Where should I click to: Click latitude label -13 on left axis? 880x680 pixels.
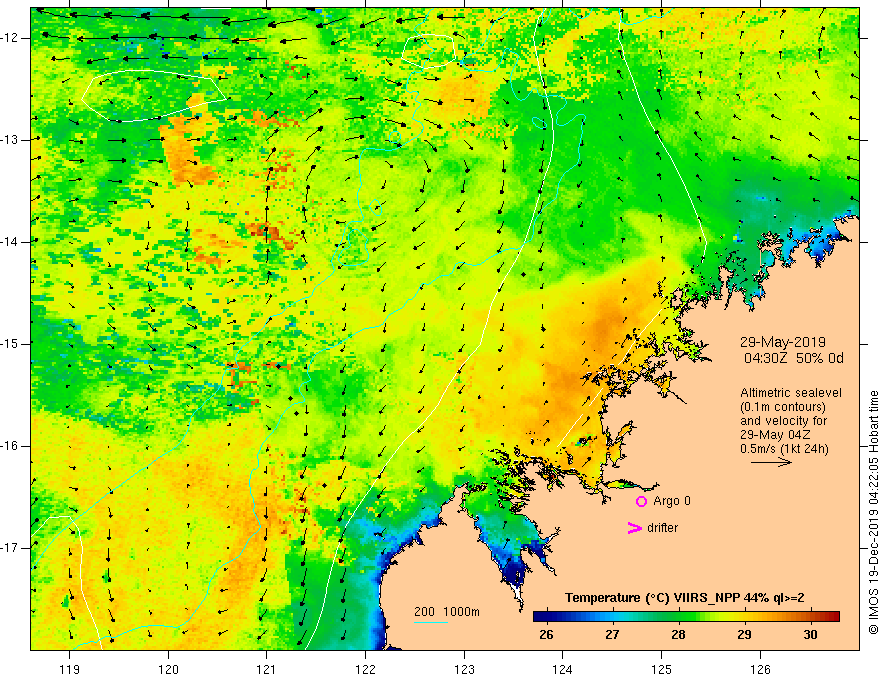(11, 140)
